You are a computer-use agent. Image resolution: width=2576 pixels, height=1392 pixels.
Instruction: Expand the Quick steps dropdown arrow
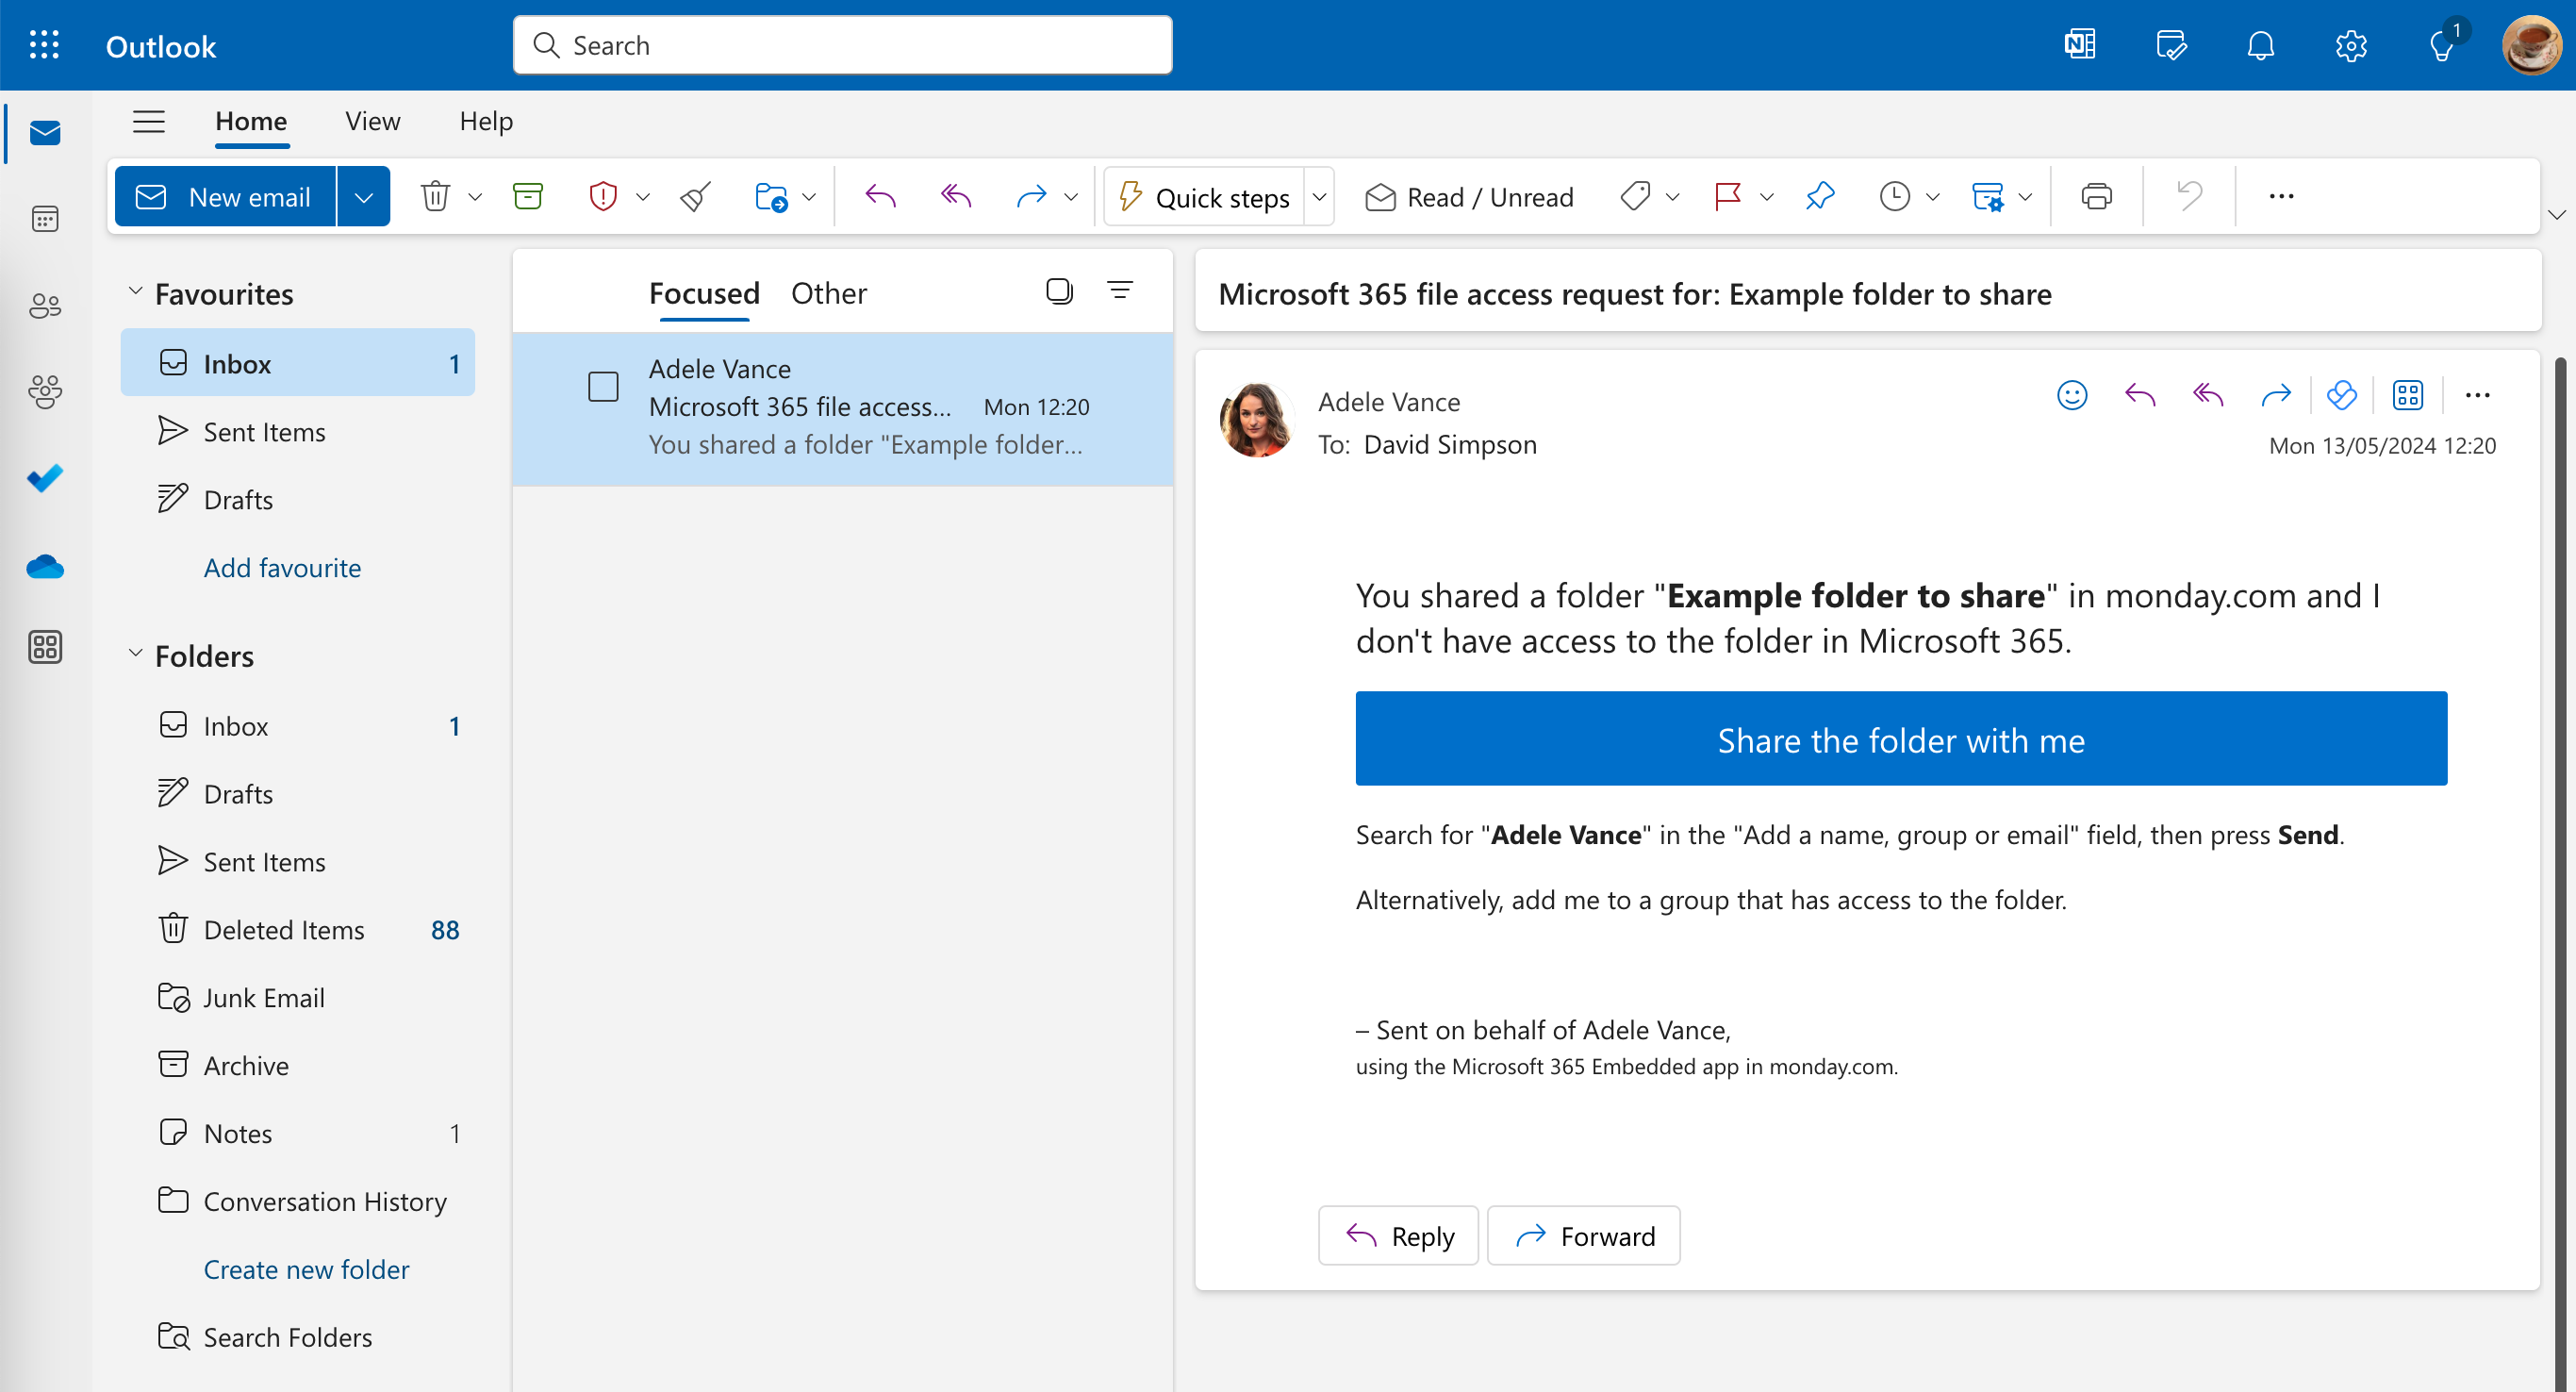coord(1319,197)
